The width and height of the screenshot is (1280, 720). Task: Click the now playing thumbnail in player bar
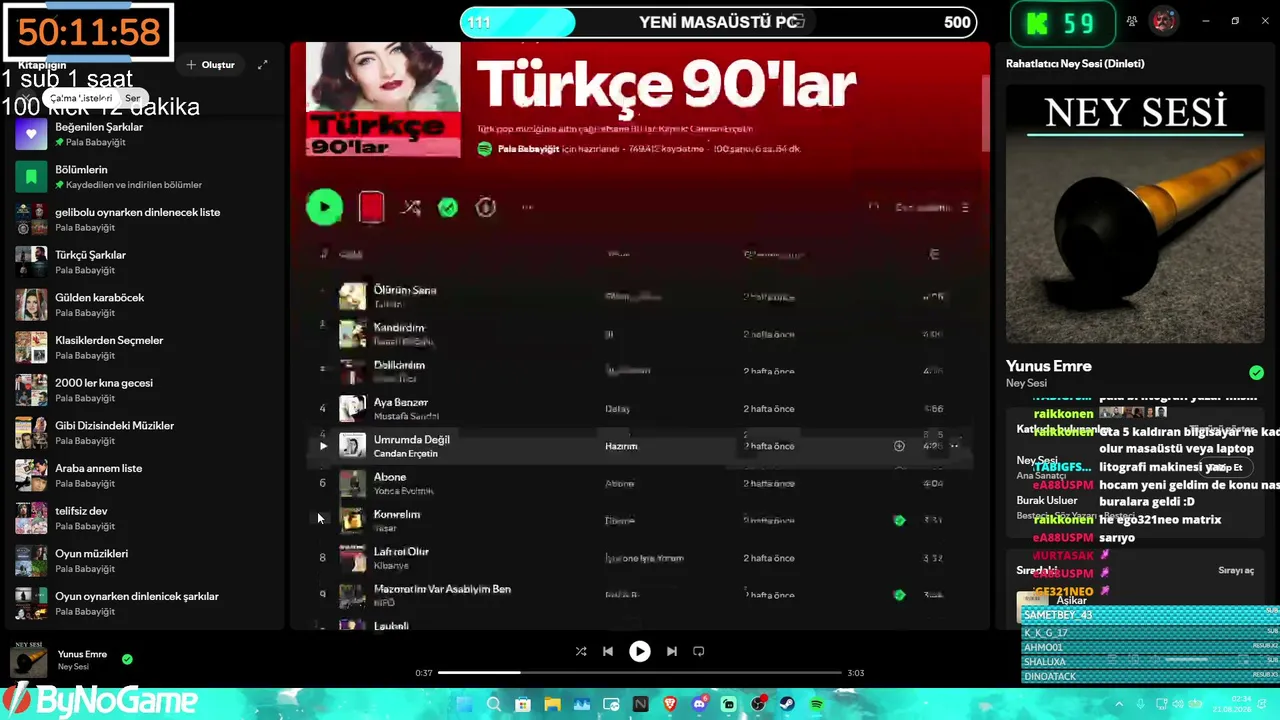click(28, 660)
